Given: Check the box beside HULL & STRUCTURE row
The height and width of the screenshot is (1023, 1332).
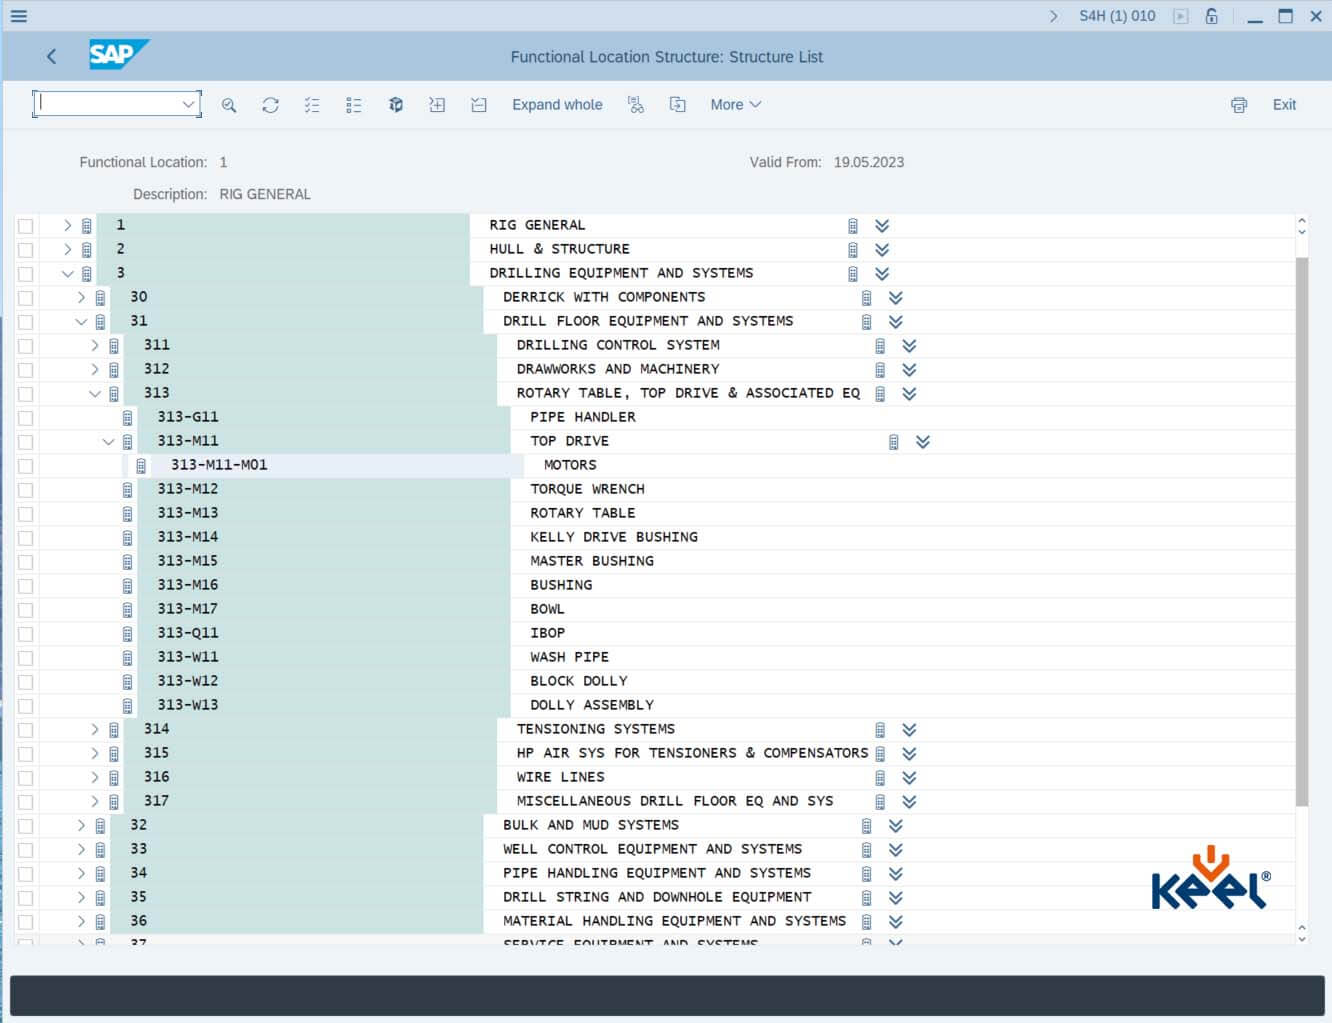Looking at the screenshot, I should 26,250.
